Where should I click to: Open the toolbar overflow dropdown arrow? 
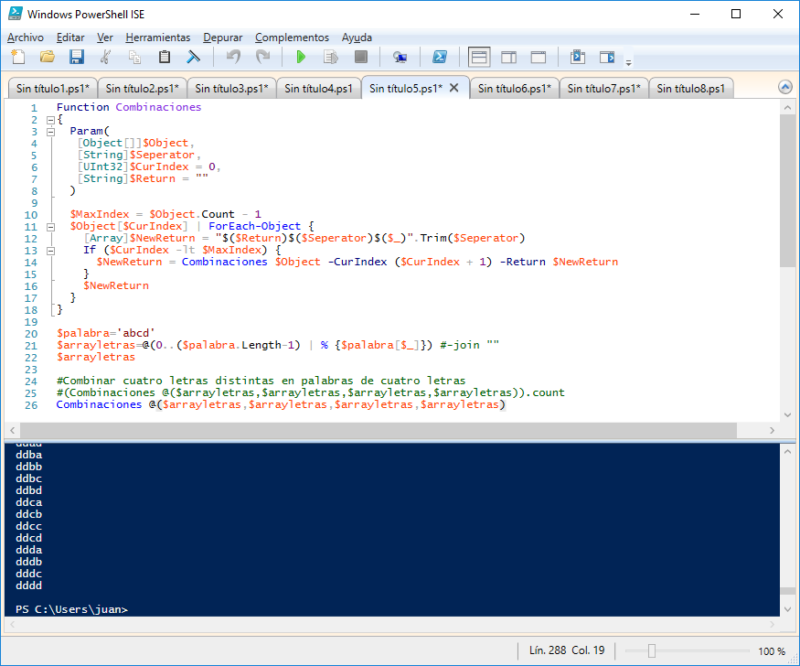pos(628,62)
